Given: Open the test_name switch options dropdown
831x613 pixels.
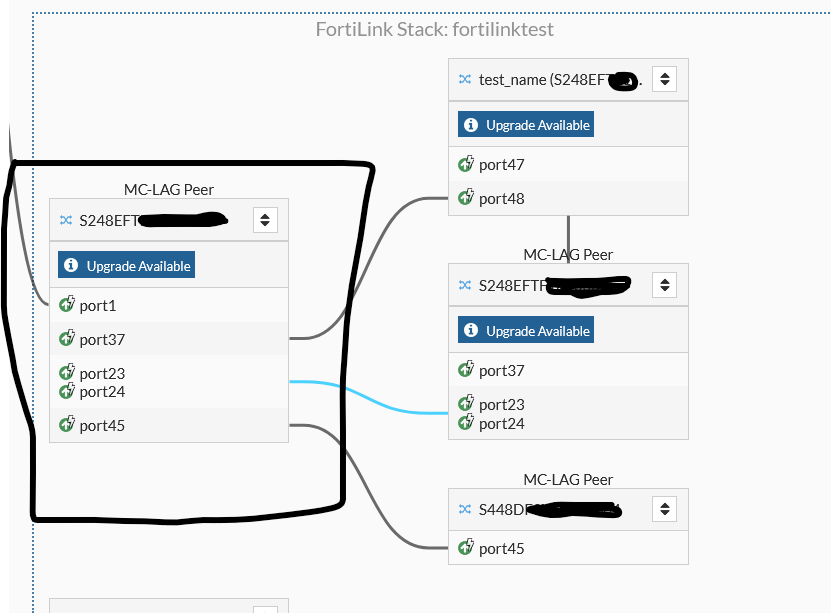Looking at the screenshot, I should pos(665,79).
